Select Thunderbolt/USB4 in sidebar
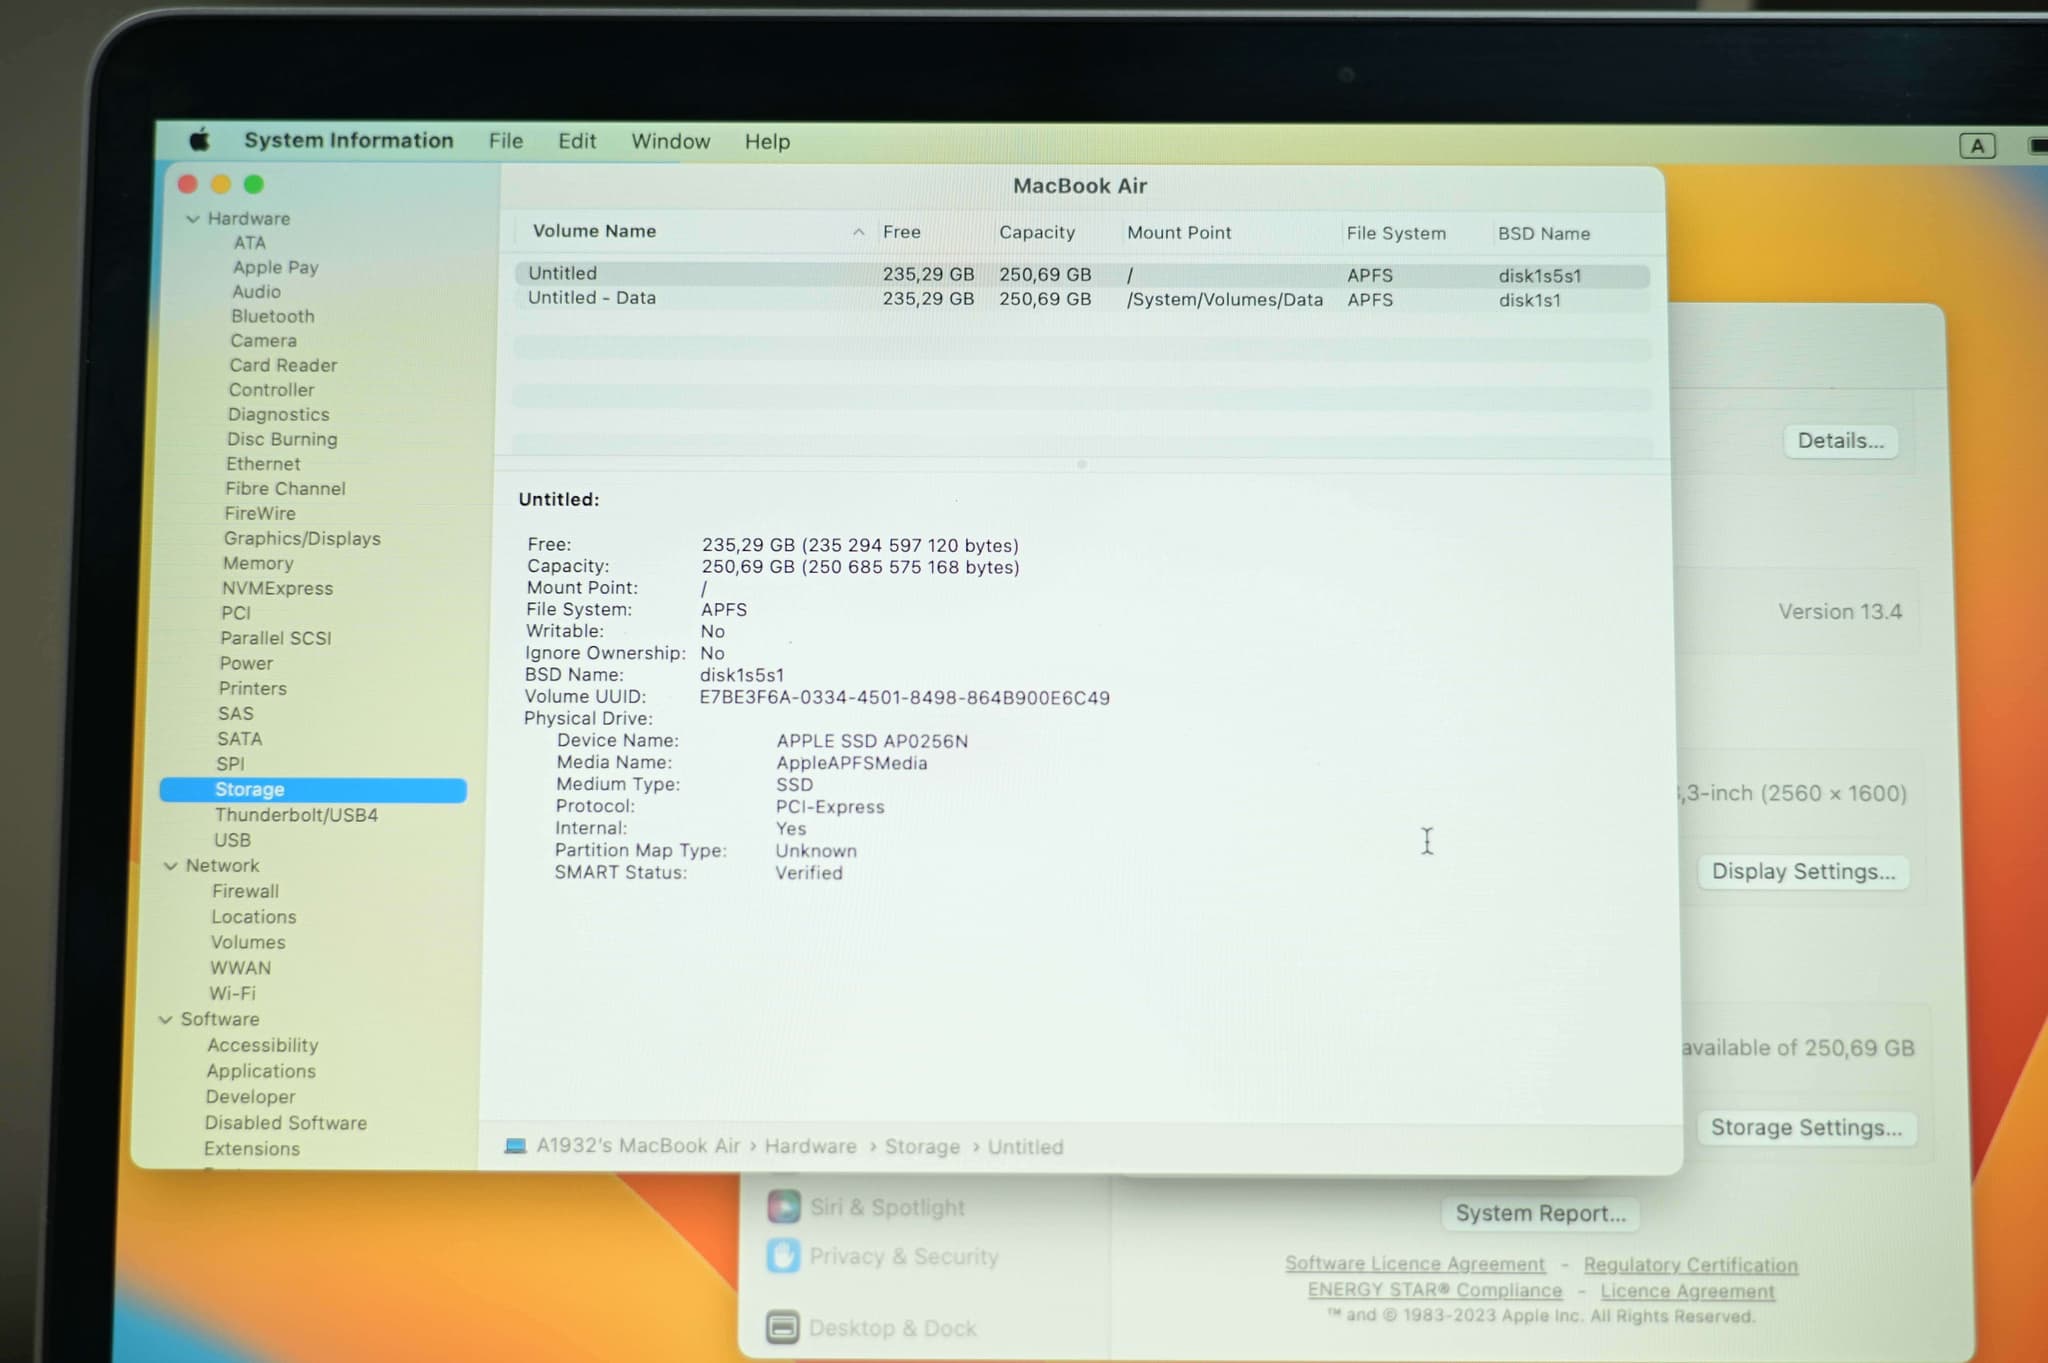Viewport: 2048px width, 1363px height. [x=296, y=815]
